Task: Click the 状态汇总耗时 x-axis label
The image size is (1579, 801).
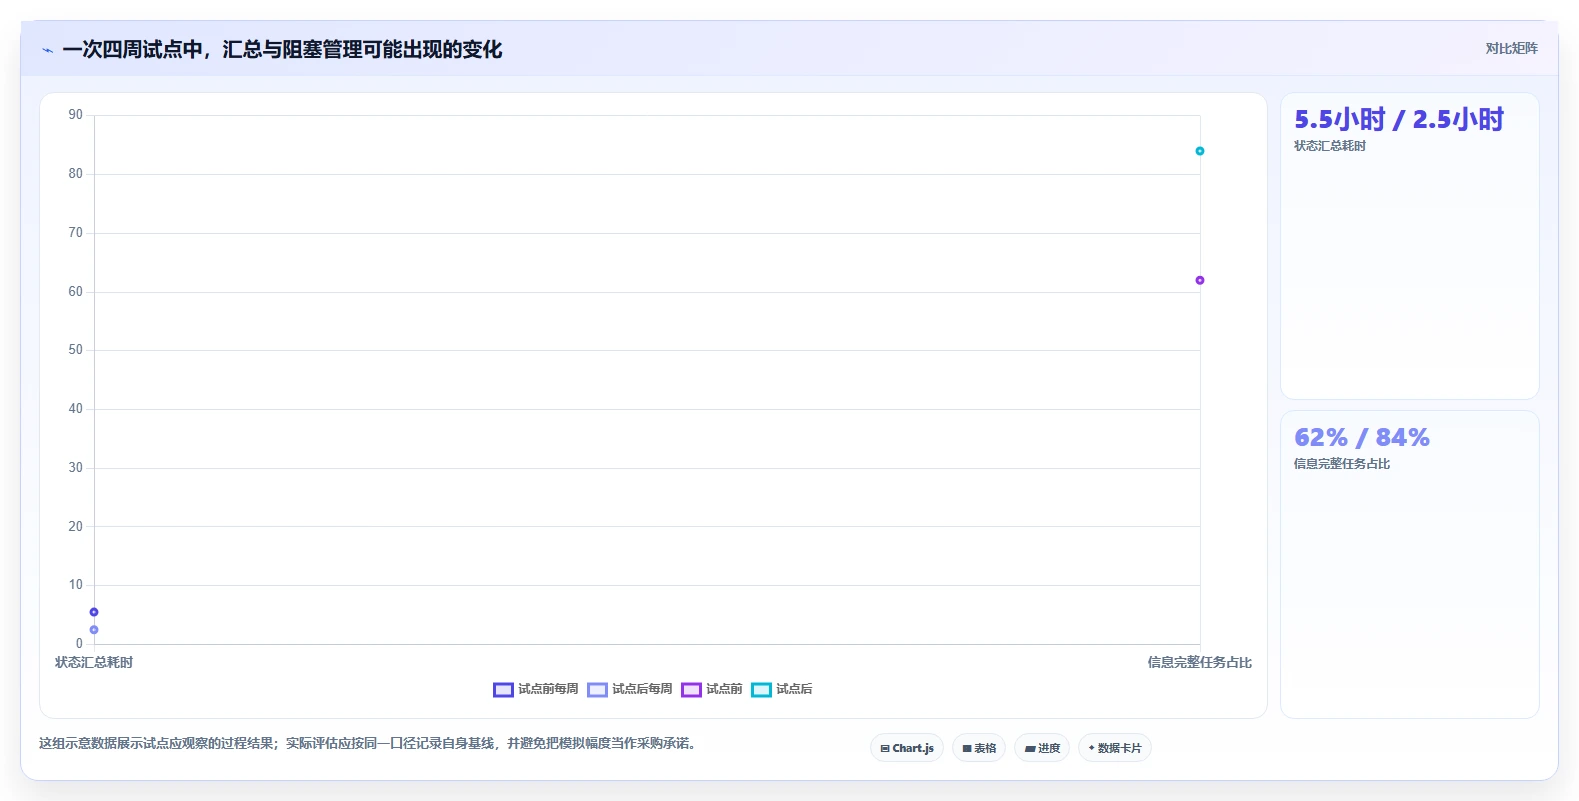Action: (x=94, y=663)
